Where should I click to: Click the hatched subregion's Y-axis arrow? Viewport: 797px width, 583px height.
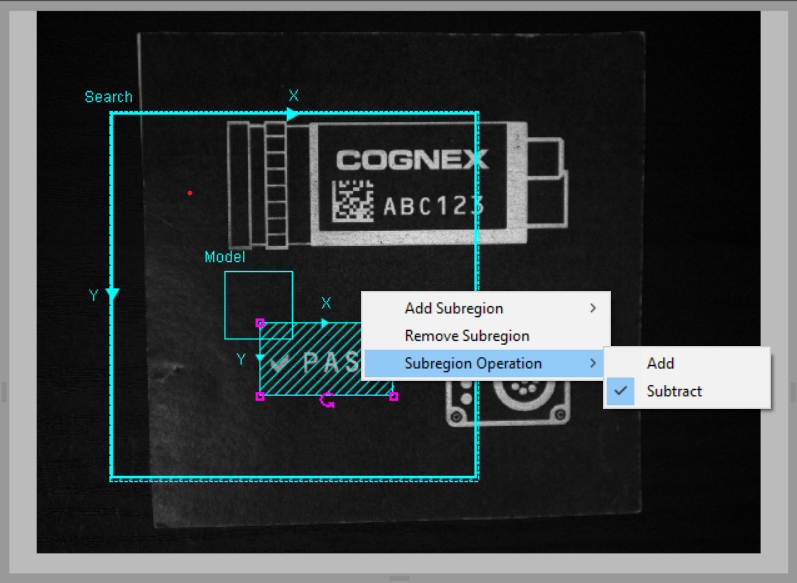coord(260,357)
